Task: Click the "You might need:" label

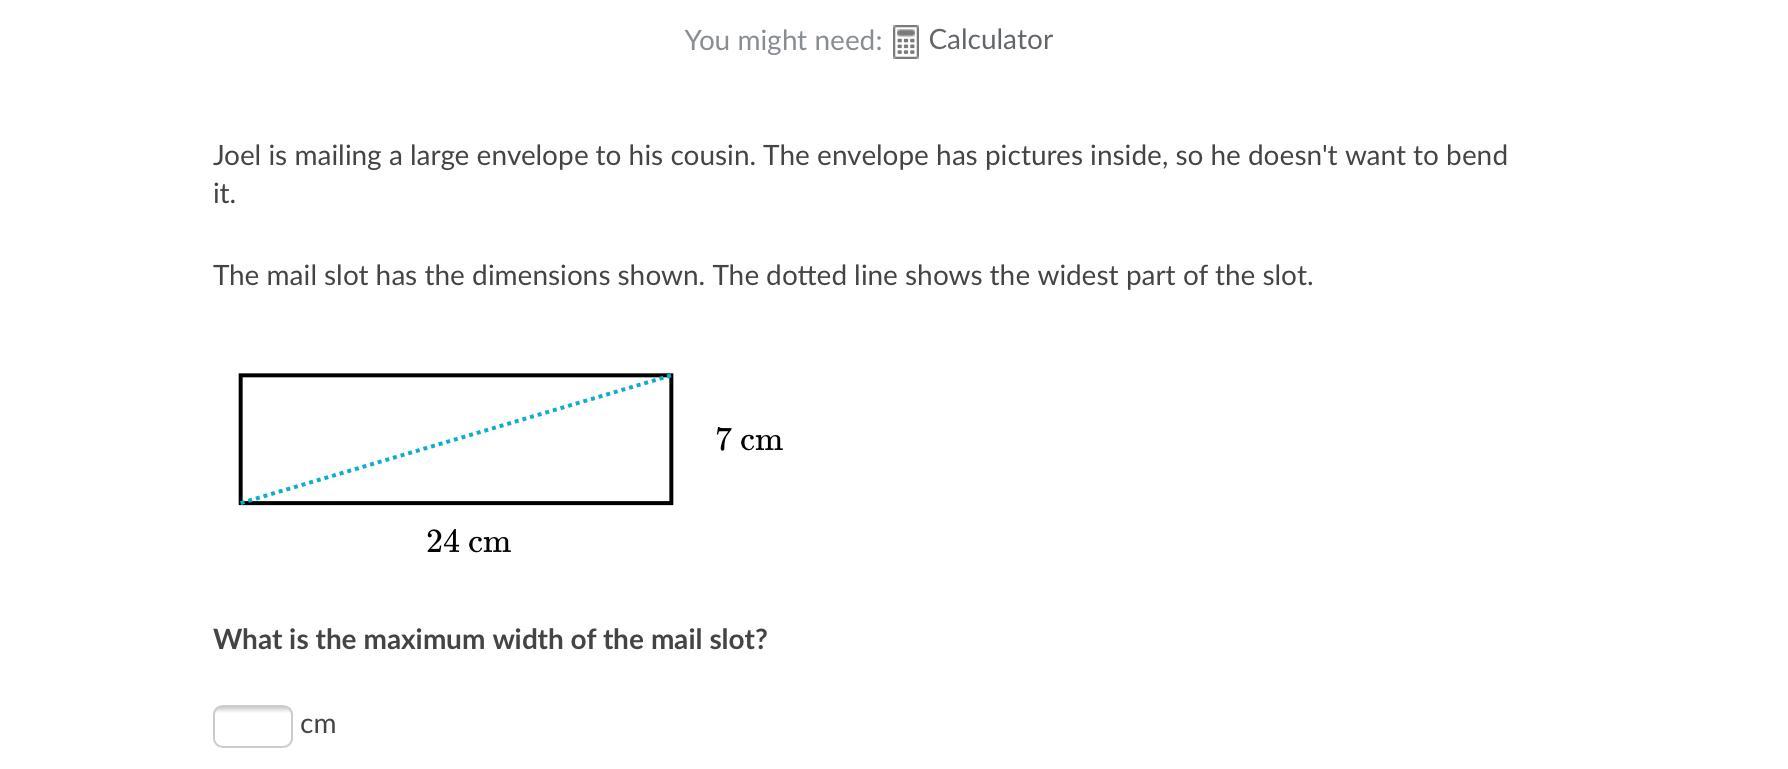Action: coord(782,41)
